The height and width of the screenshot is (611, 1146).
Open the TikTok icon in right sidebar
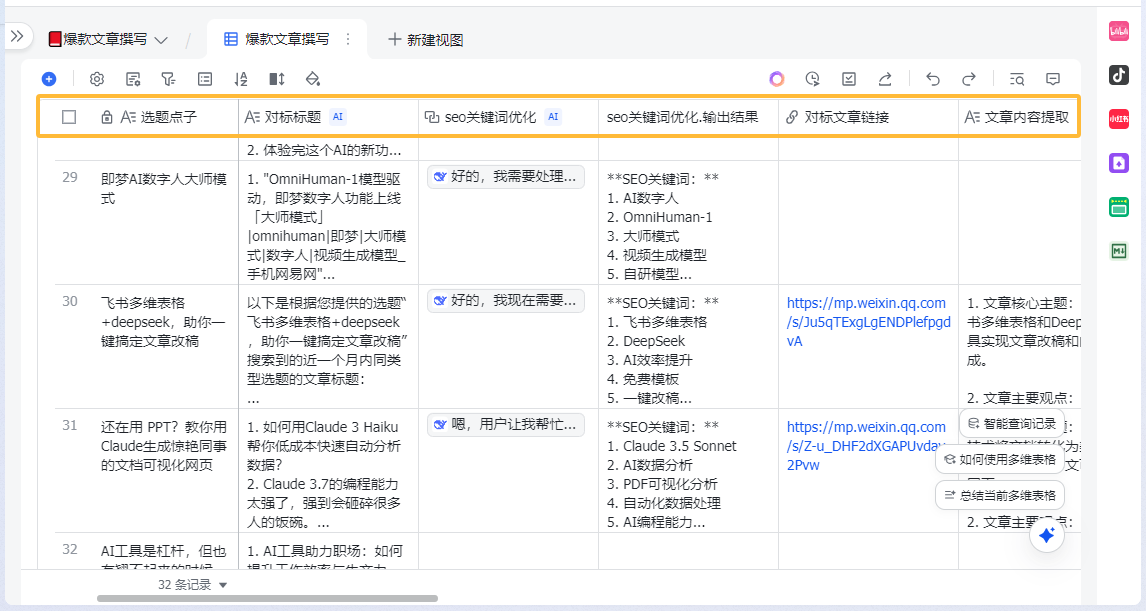coord(1119,75)
